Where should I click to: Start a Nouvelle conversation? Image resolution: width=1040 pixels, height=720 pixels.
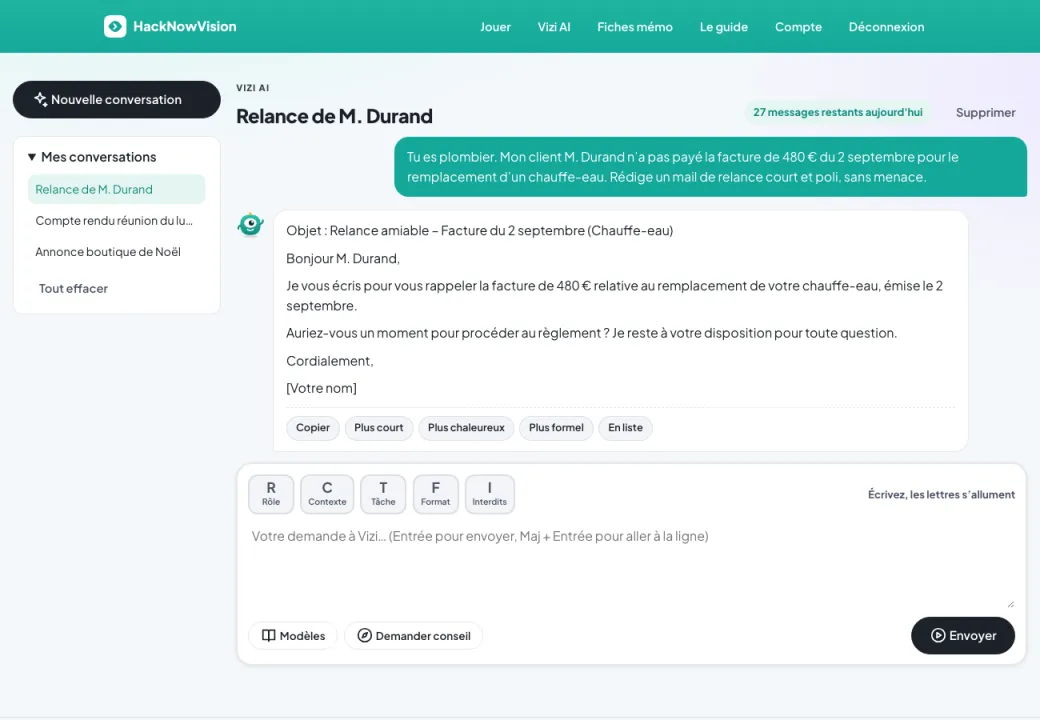coord(117,99)
